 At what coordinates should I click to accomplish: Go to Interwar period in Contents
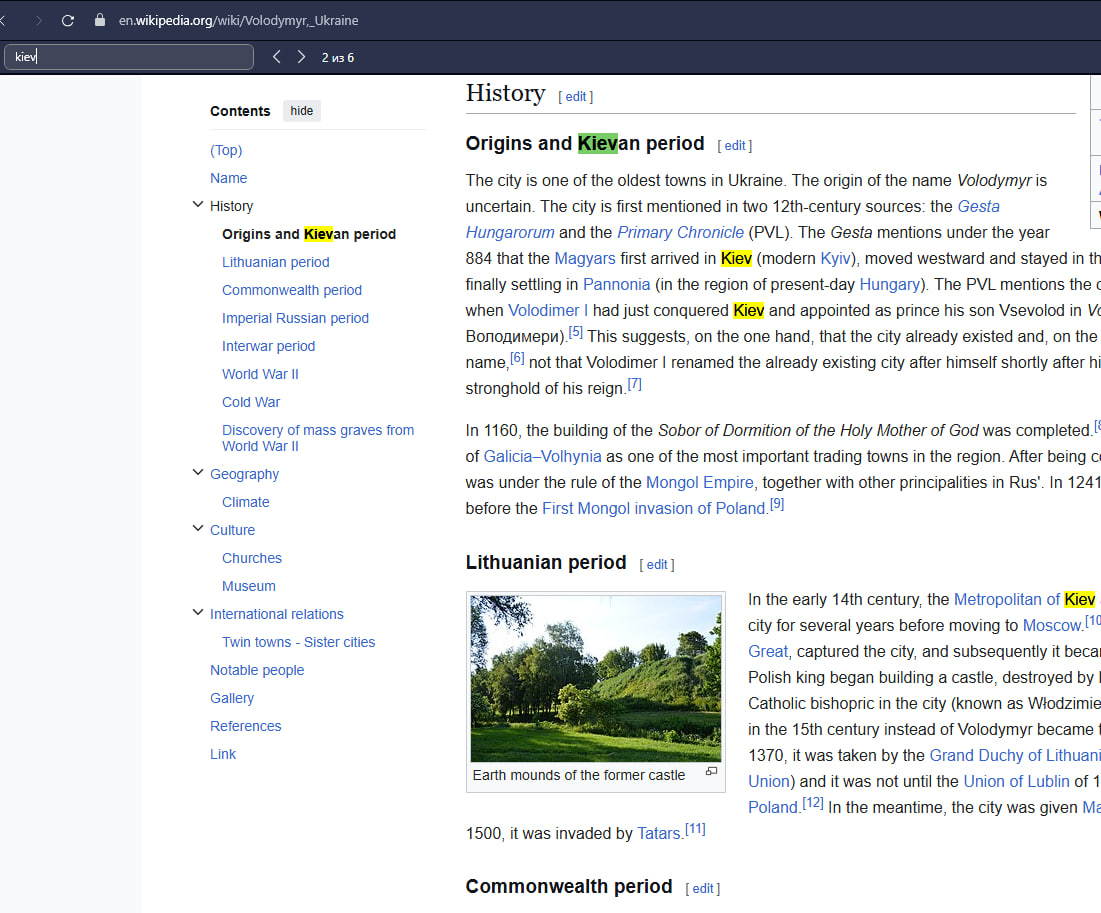[268, 347]
